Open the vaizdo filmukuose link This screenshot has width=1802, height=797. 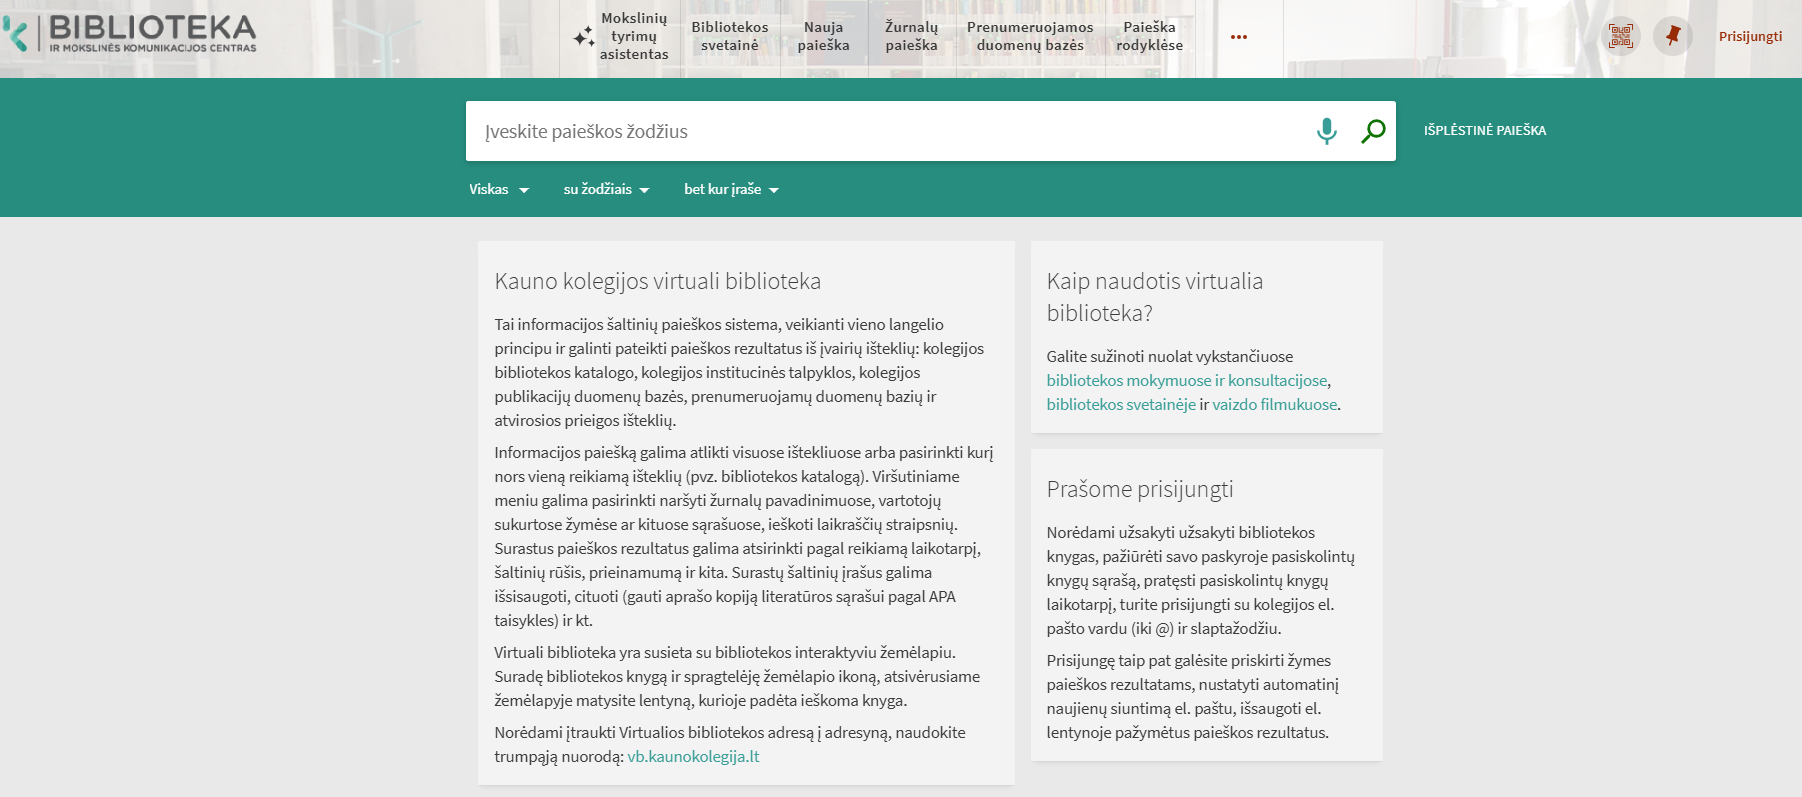point(1274,405)
